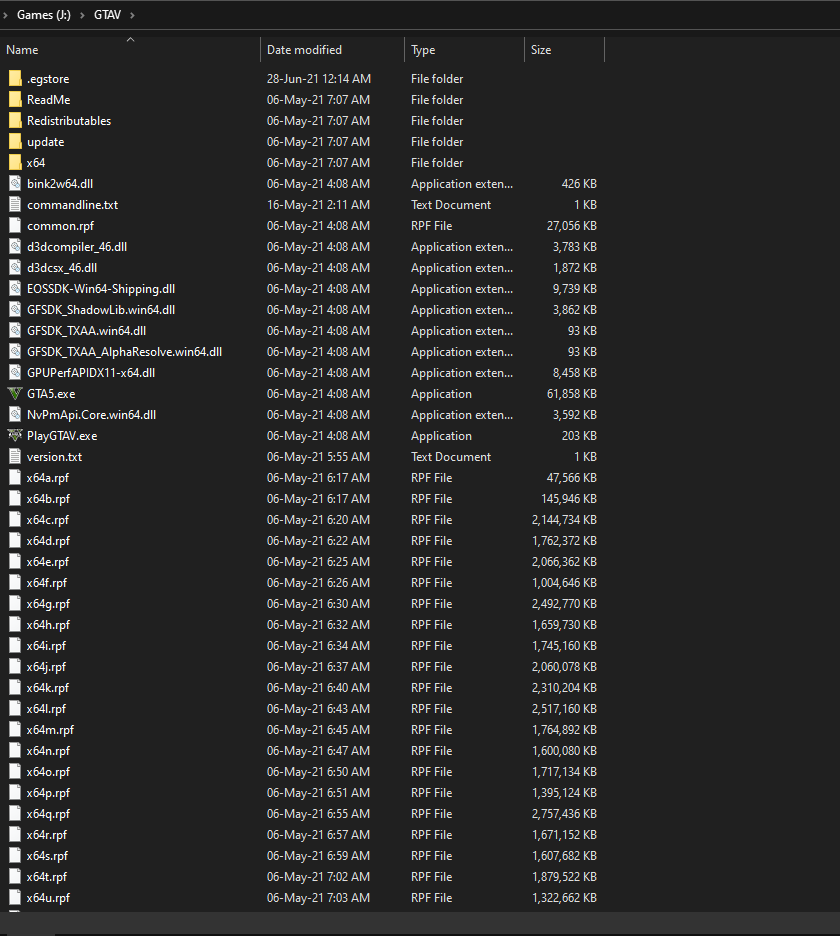Click the version.txt document icon
840x936 pixels.
point(16,457)
